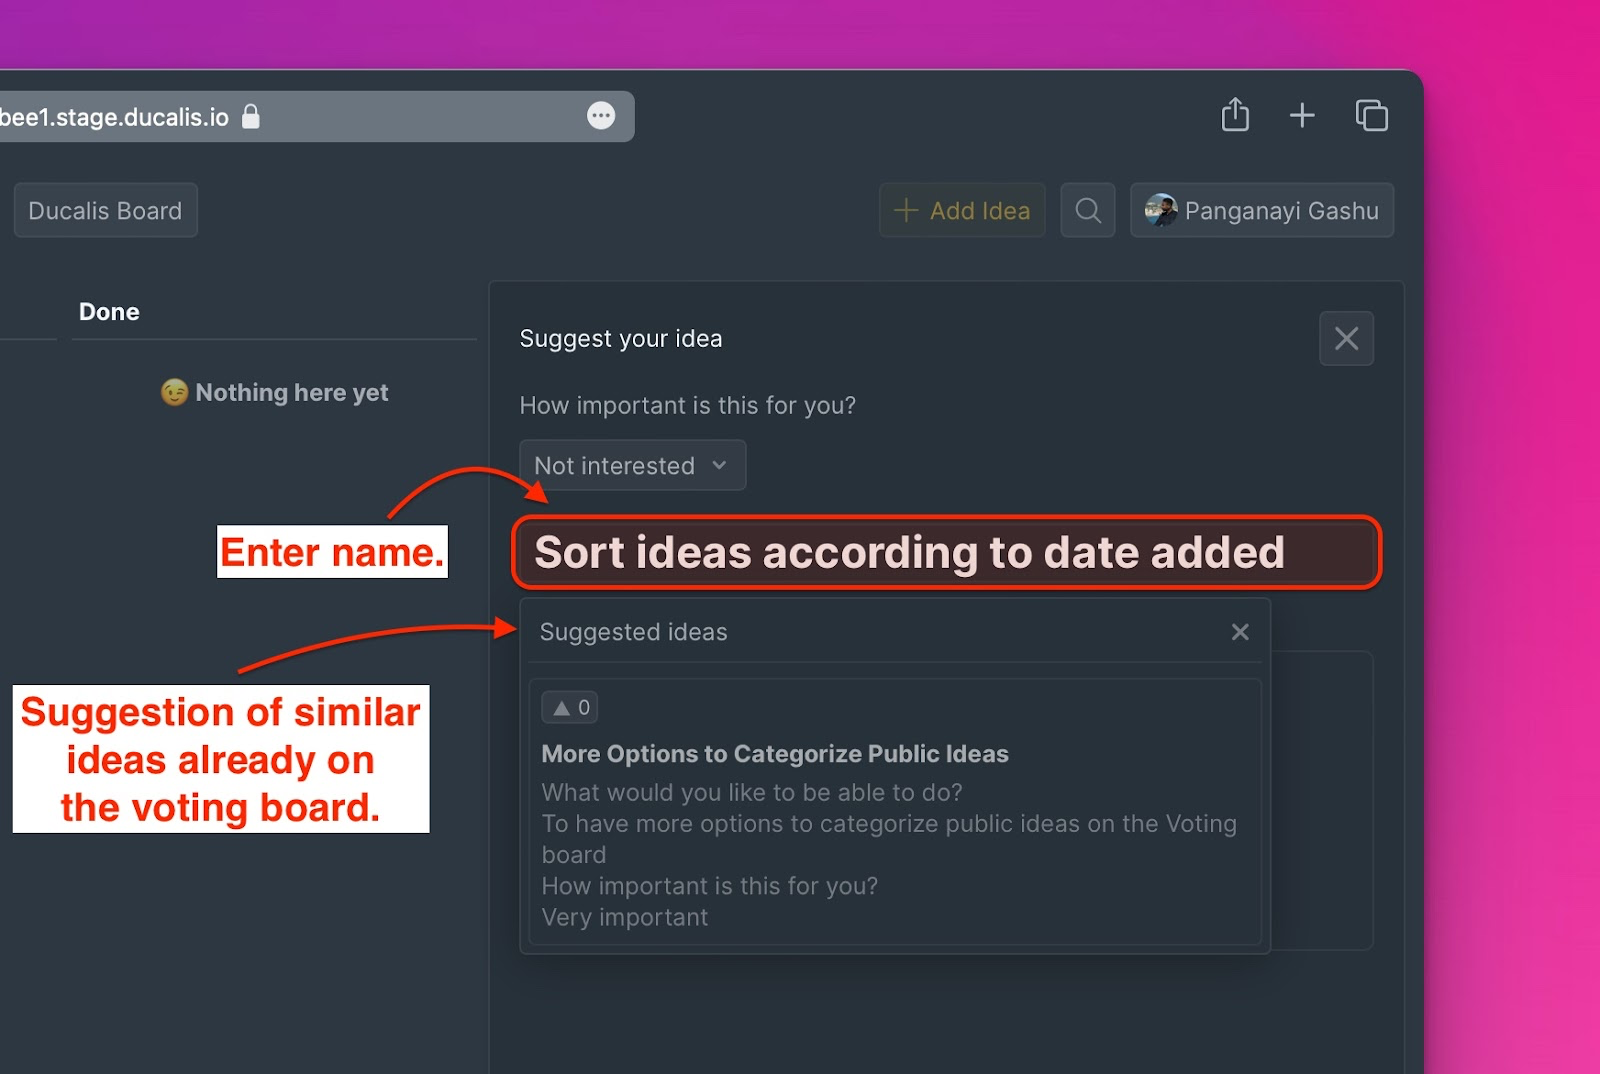Click the Panganayi Gashu profile avatar

click(x=1160, y=210)
